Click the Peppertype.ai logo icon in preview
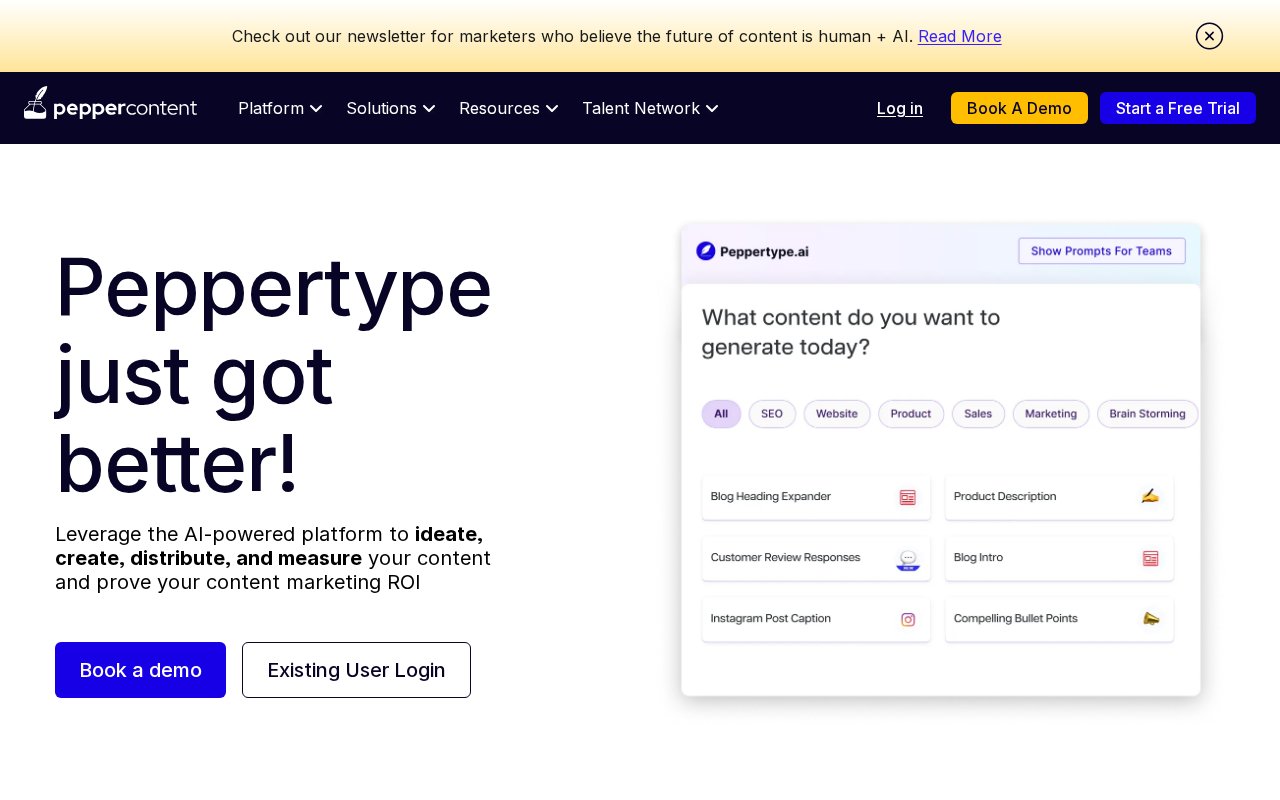 (x=706, y=251)
